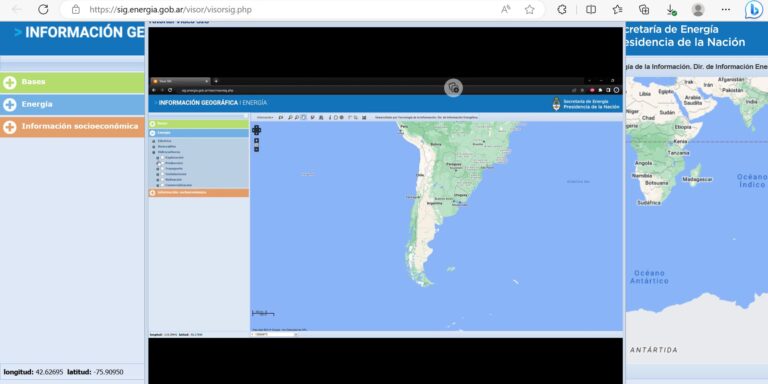Click the Madagascar label on the map

[x=697, y=180]
